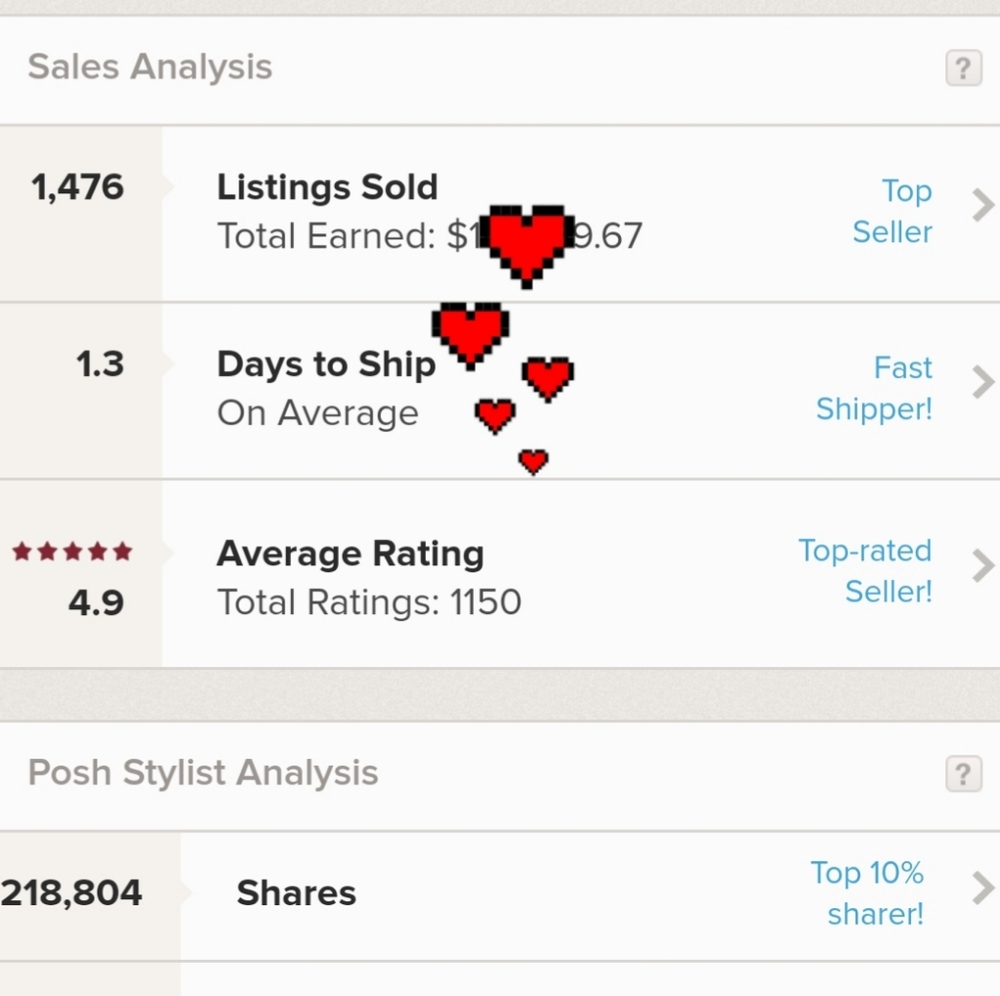Select the 1,476 listings sold count
The width and height of the screenshot is (1000, 996).
[x=77, y=187]
